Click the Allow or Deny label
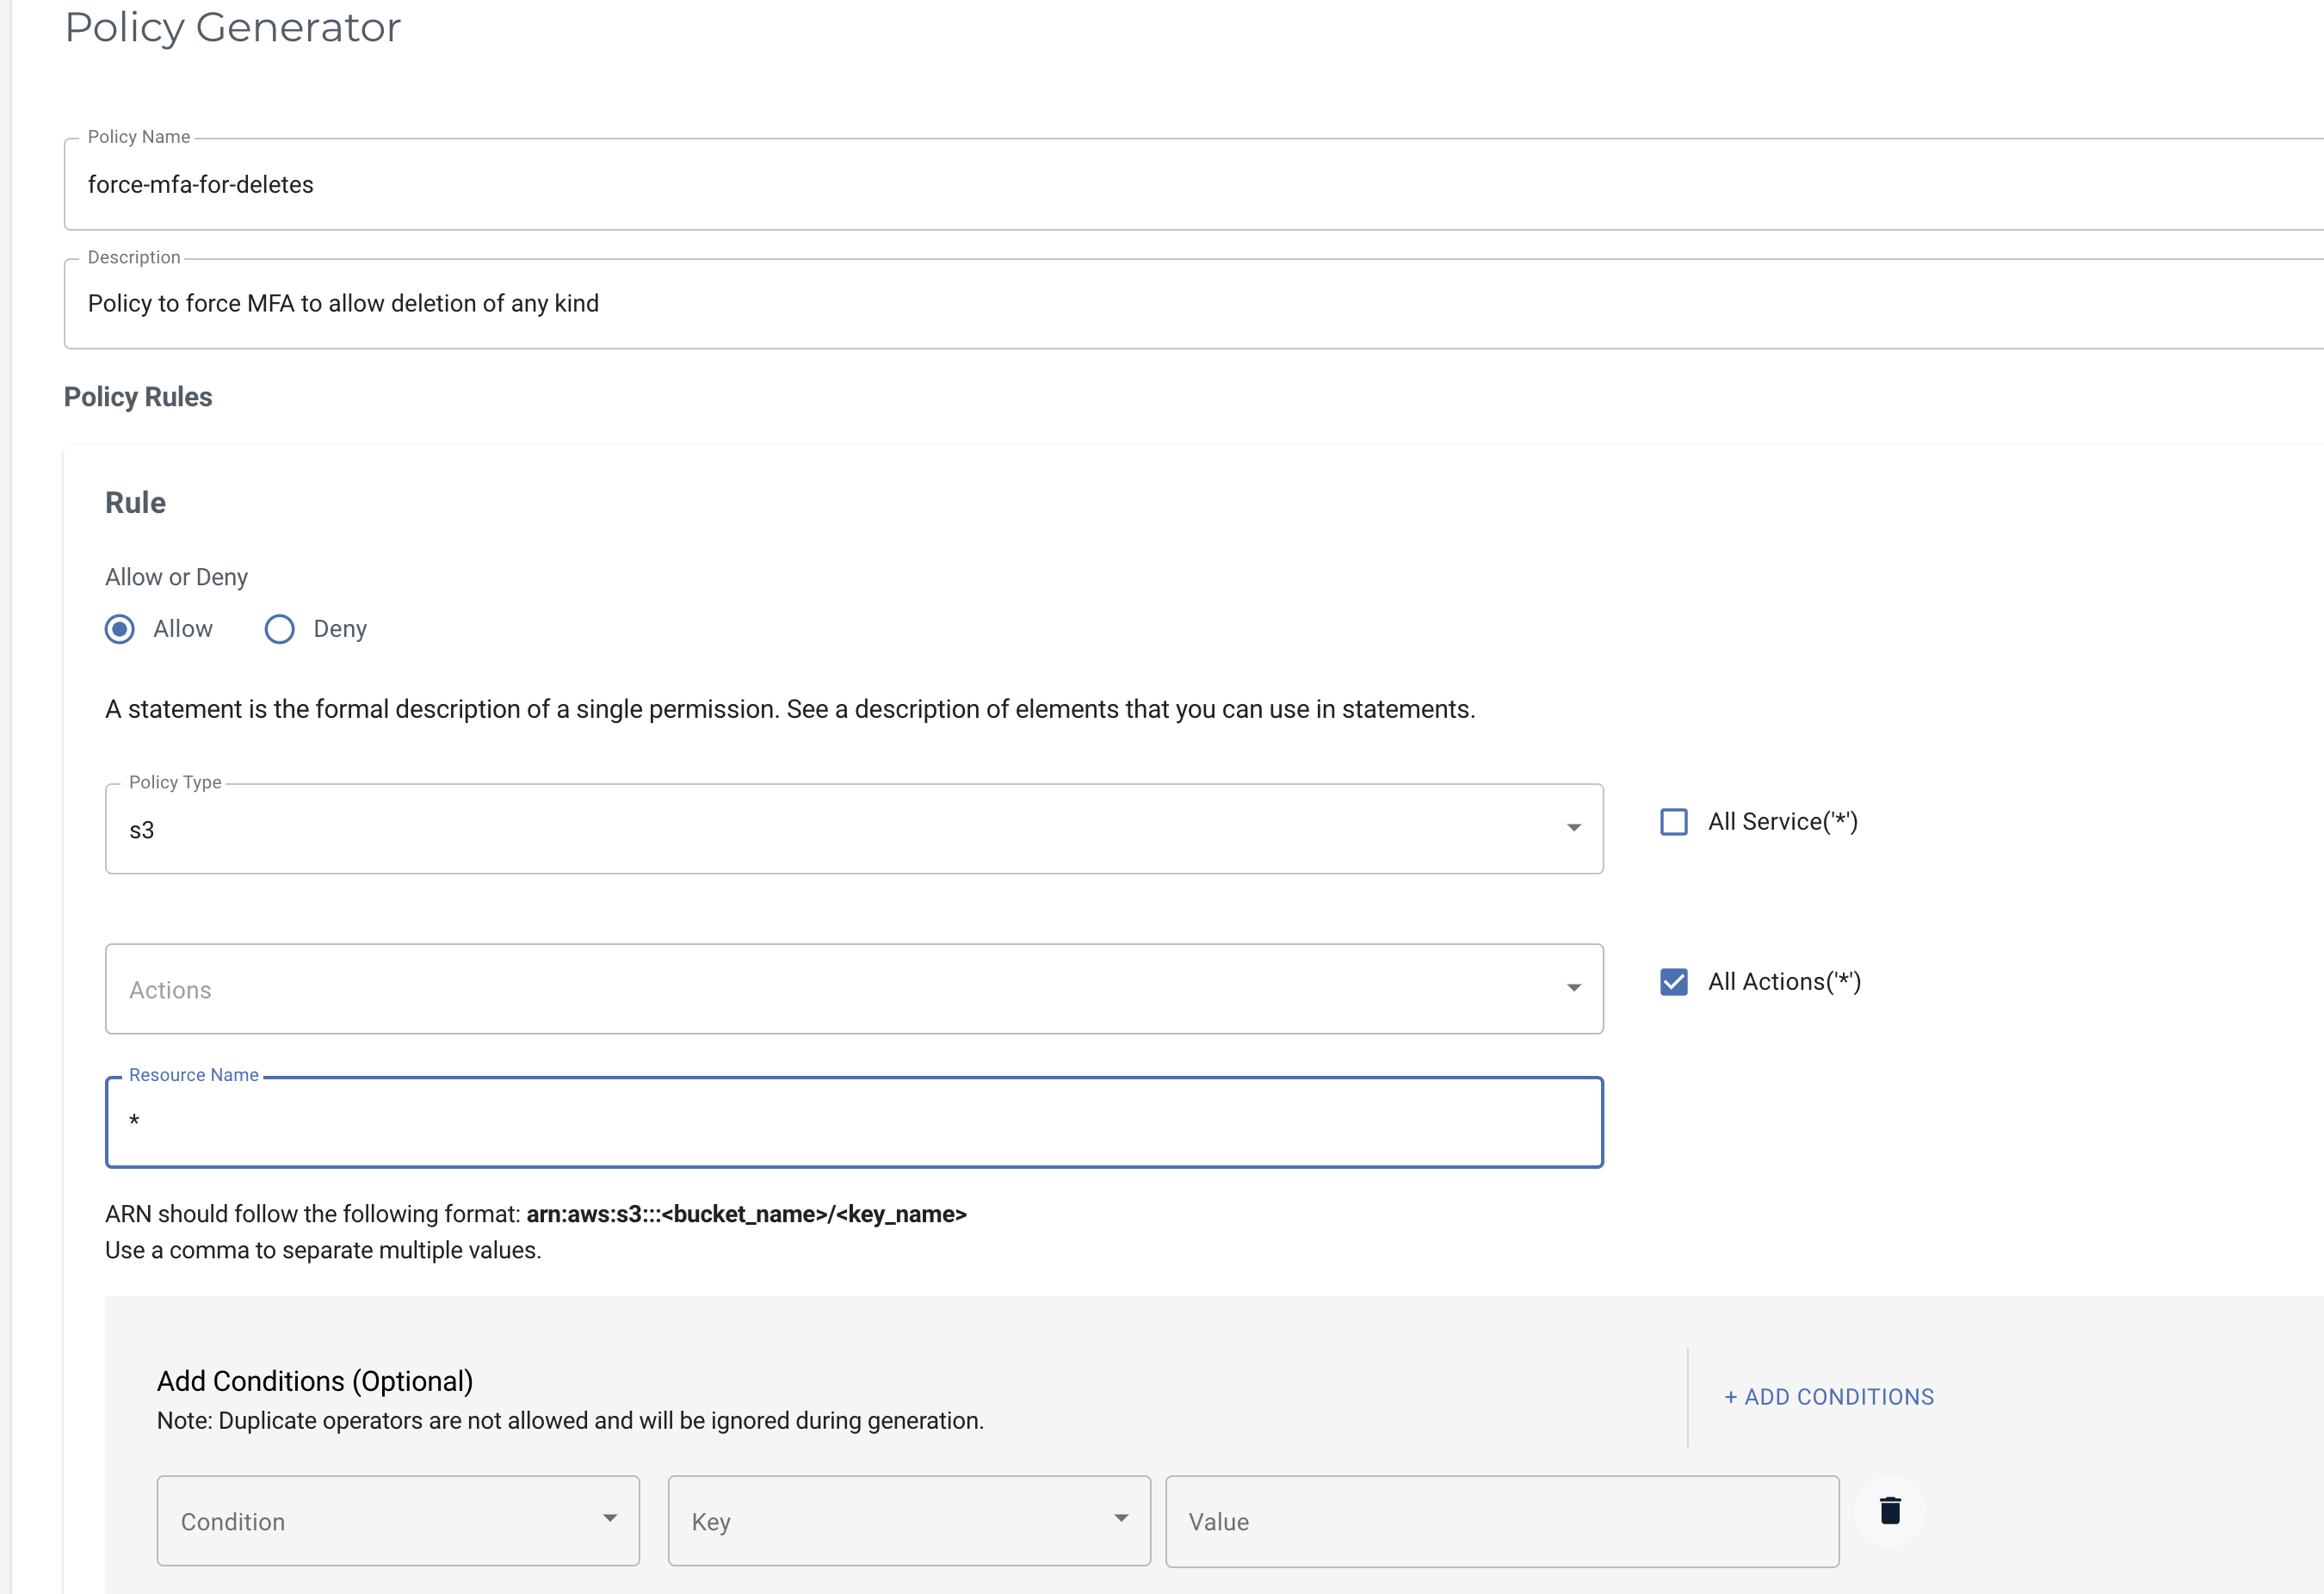The width and height of the screenshot is (2324, 1594). (x=176, y=577)
